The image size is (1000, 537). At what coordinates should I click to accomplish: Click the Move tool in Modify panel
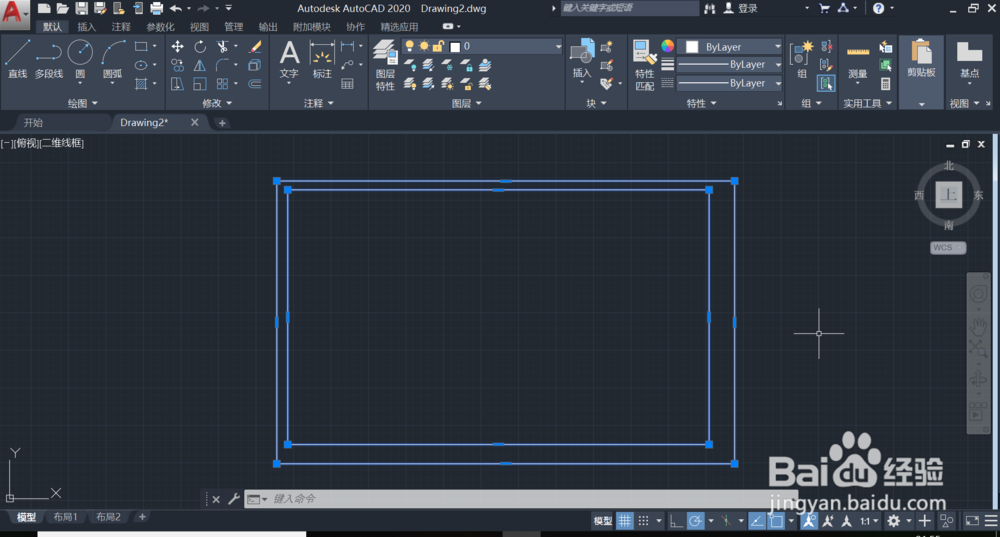(x=177, y=47)
